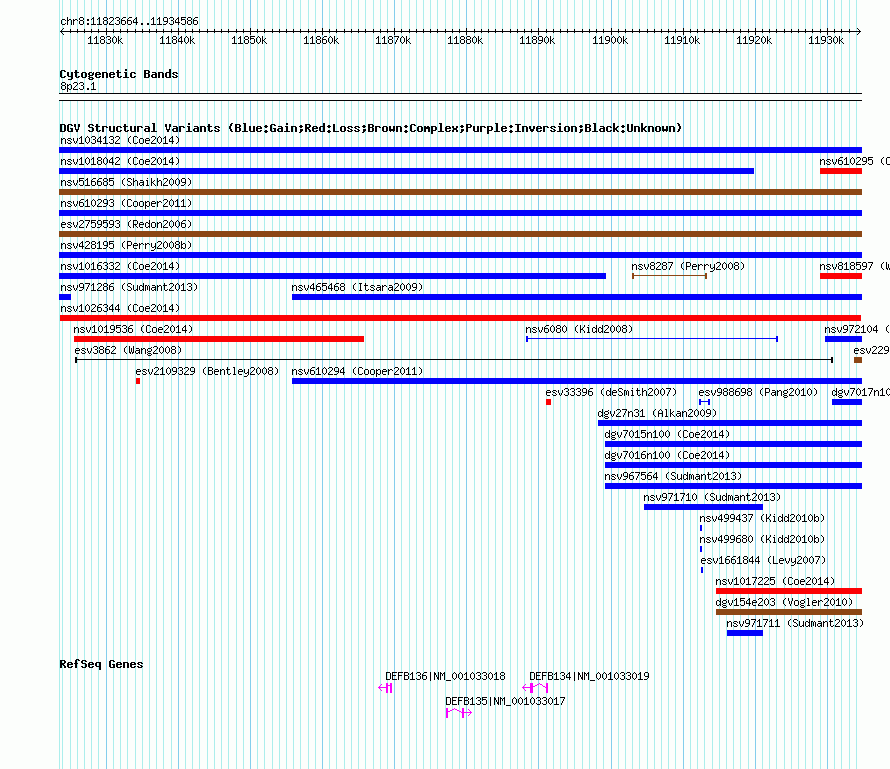Click the nsv6080 (Kidd2008) thin blue glyph
Viewport: 890px width, 769px height.
(x=652, y=339)
